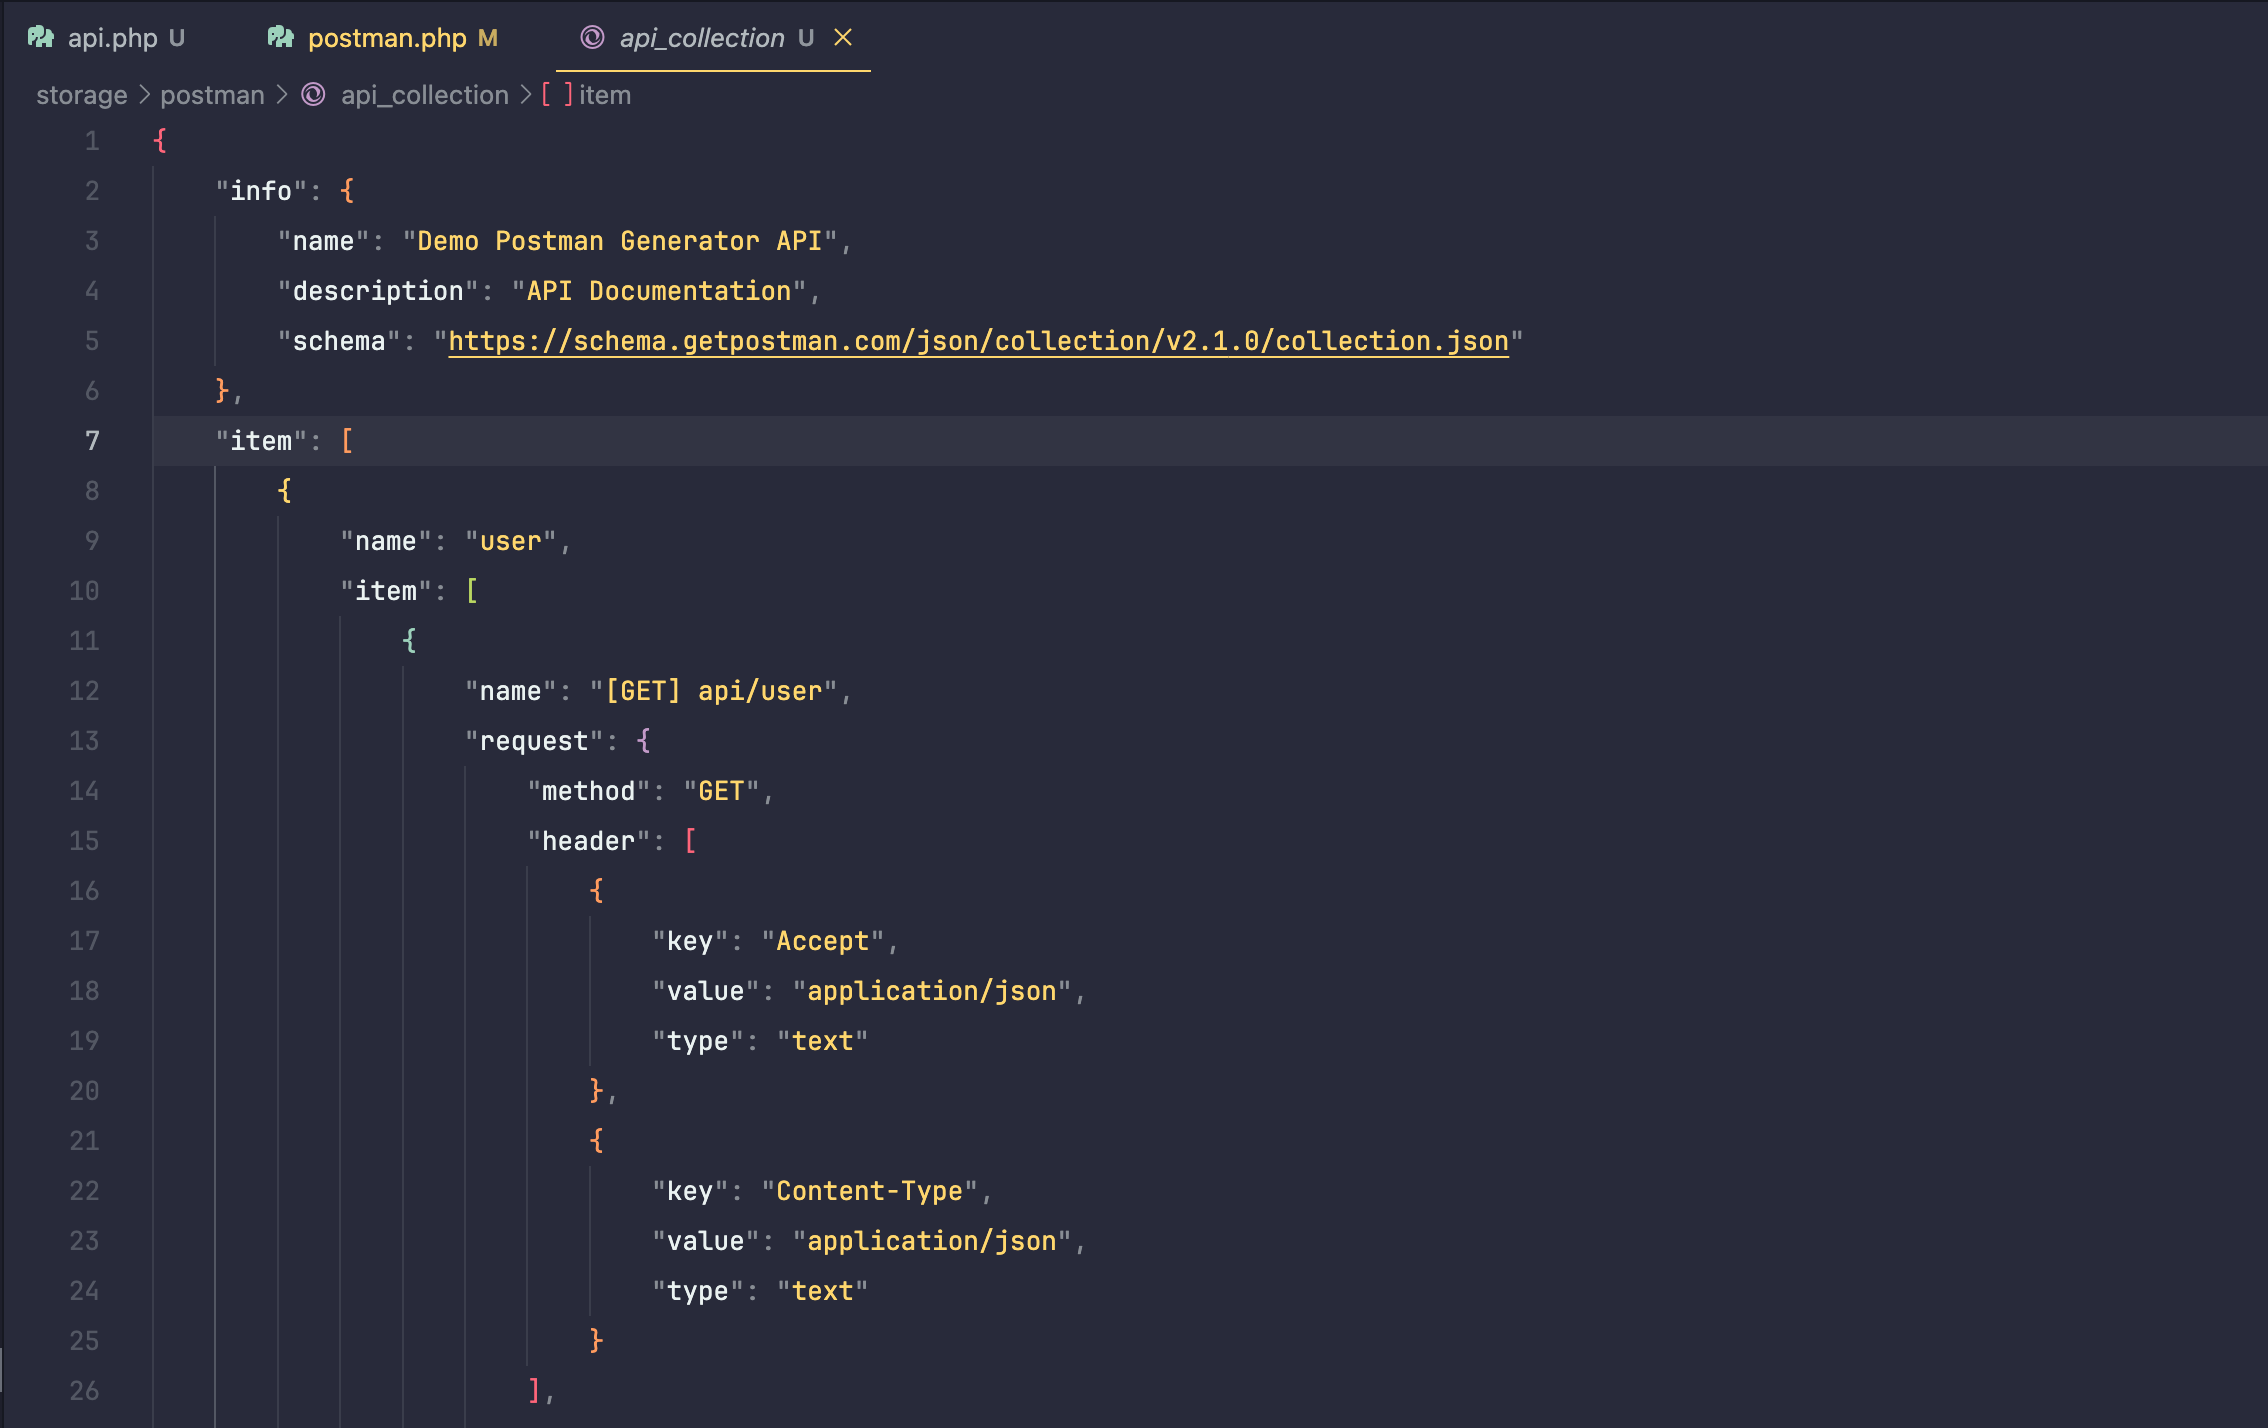
Task: Switch to the postman.php tab
Action: 383,38
